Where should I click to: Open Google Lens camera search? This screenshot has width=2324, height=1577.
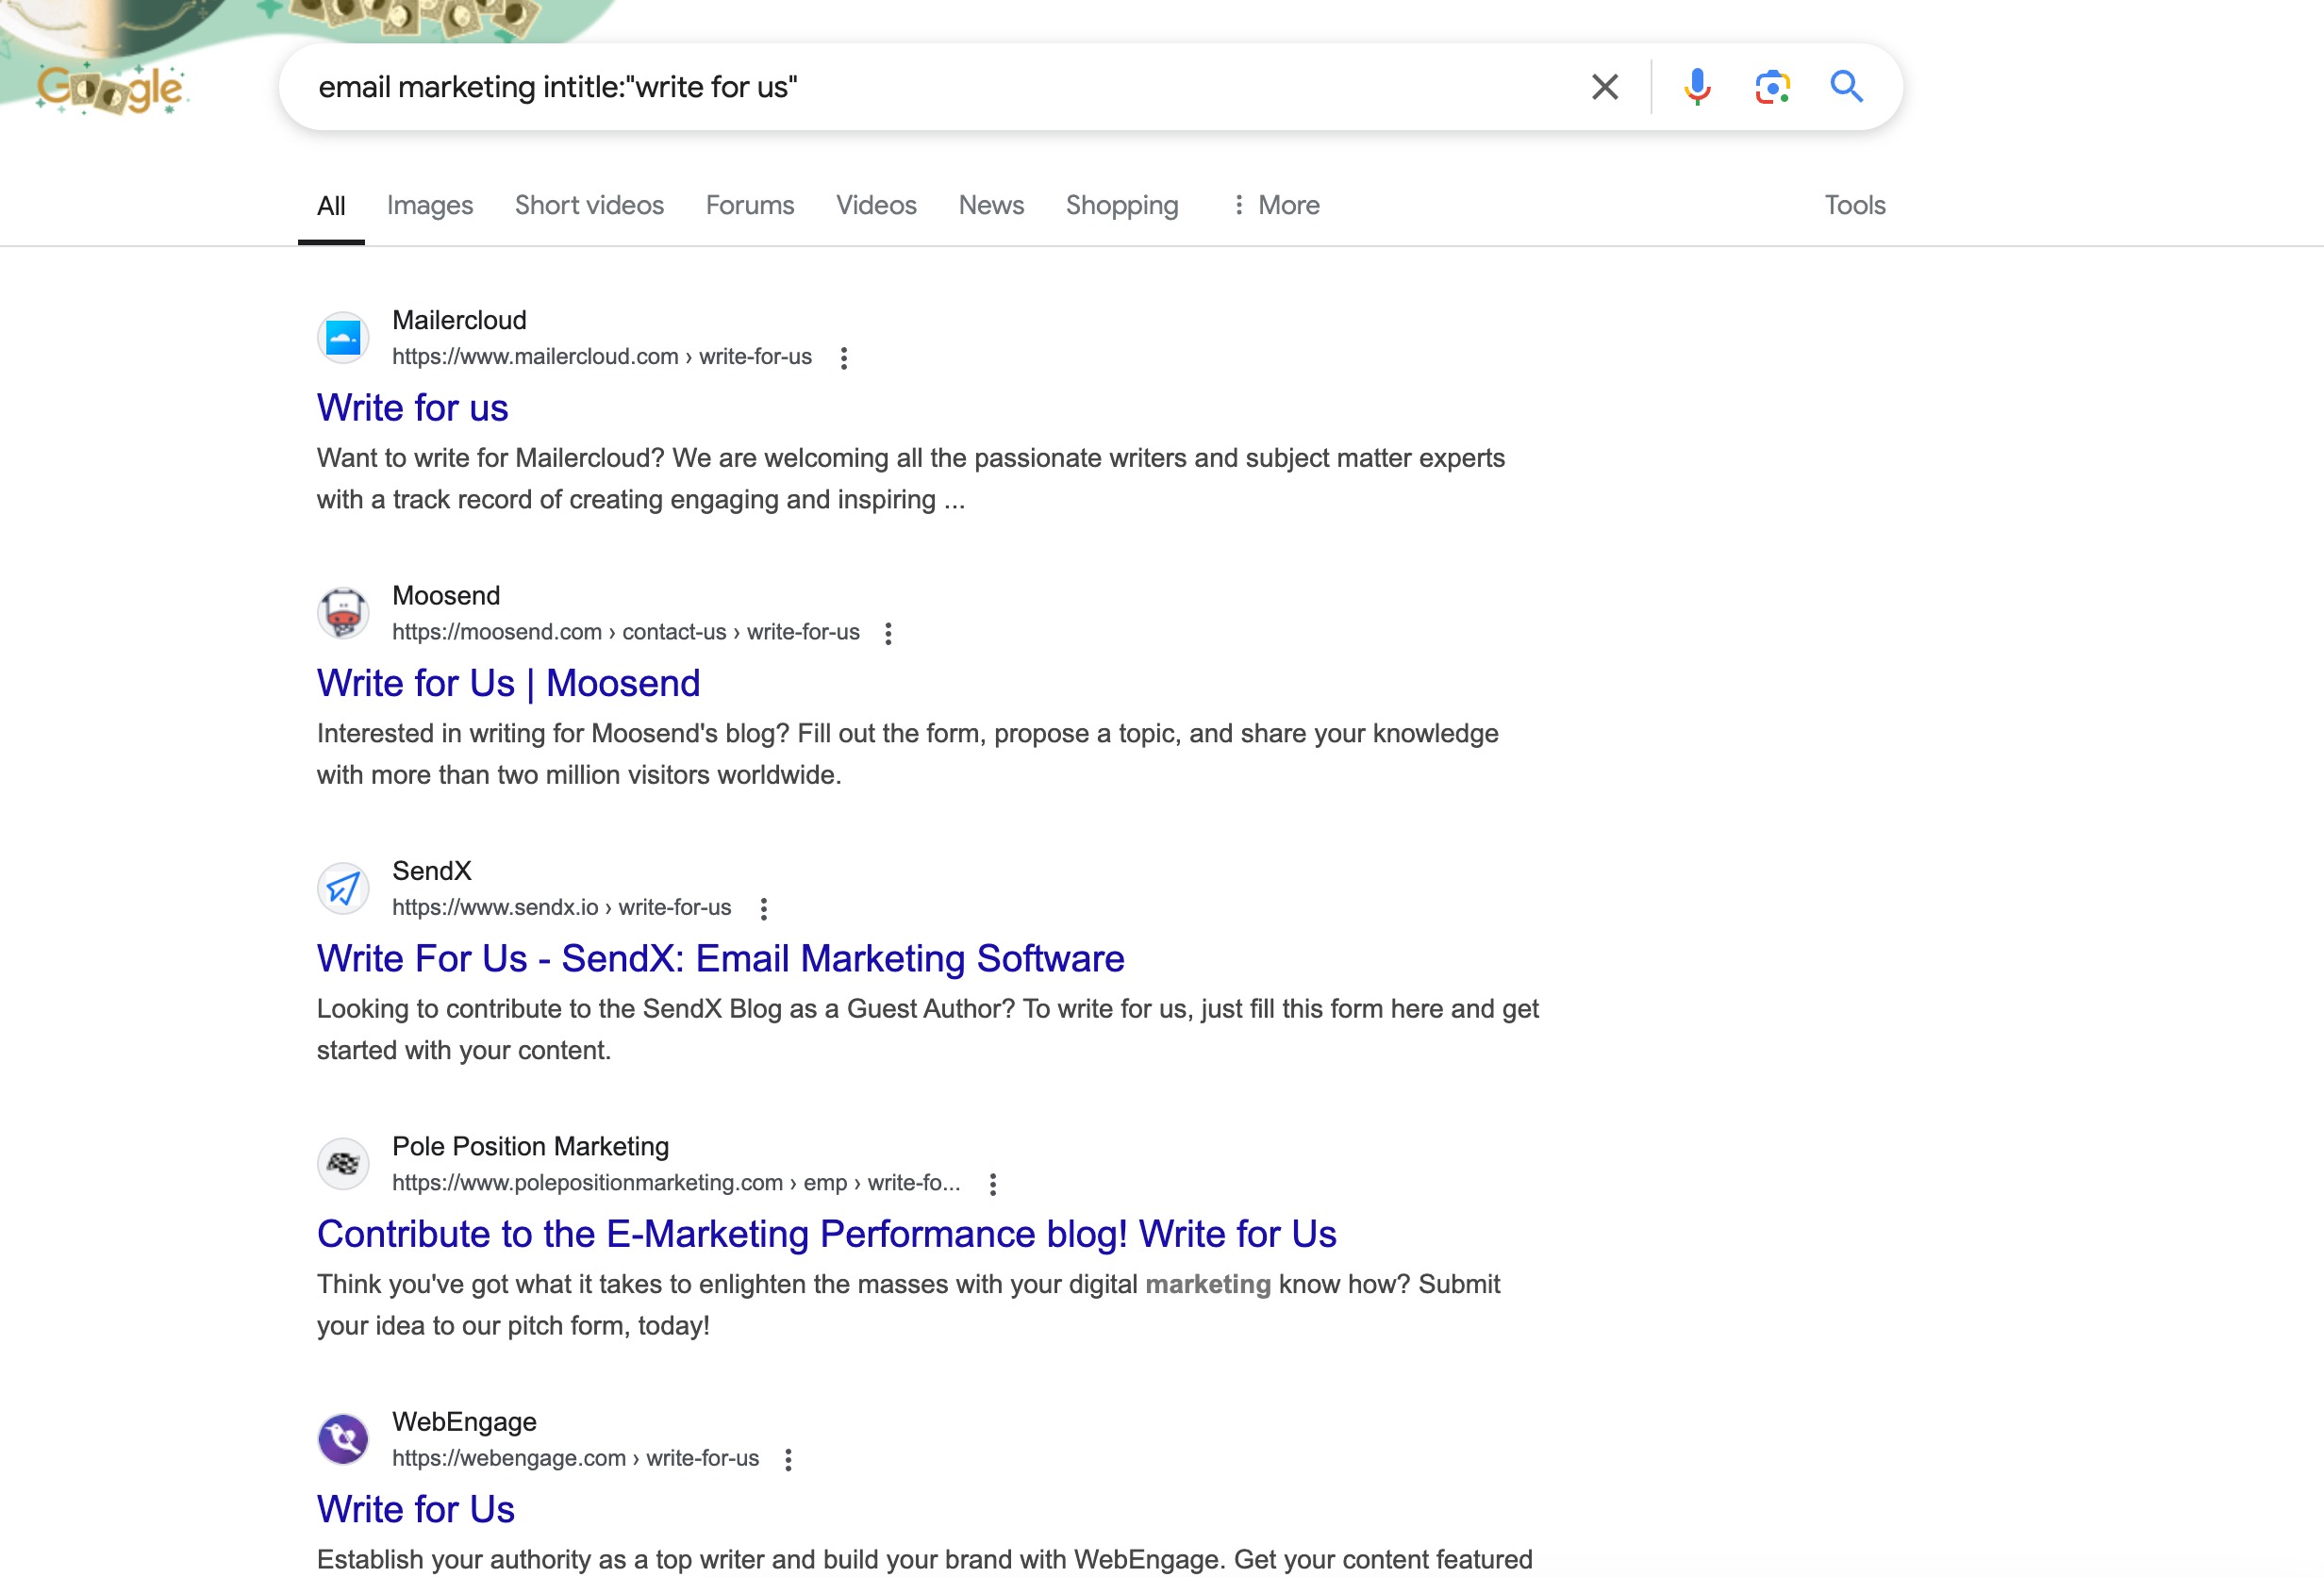[x=1772, y=86]
